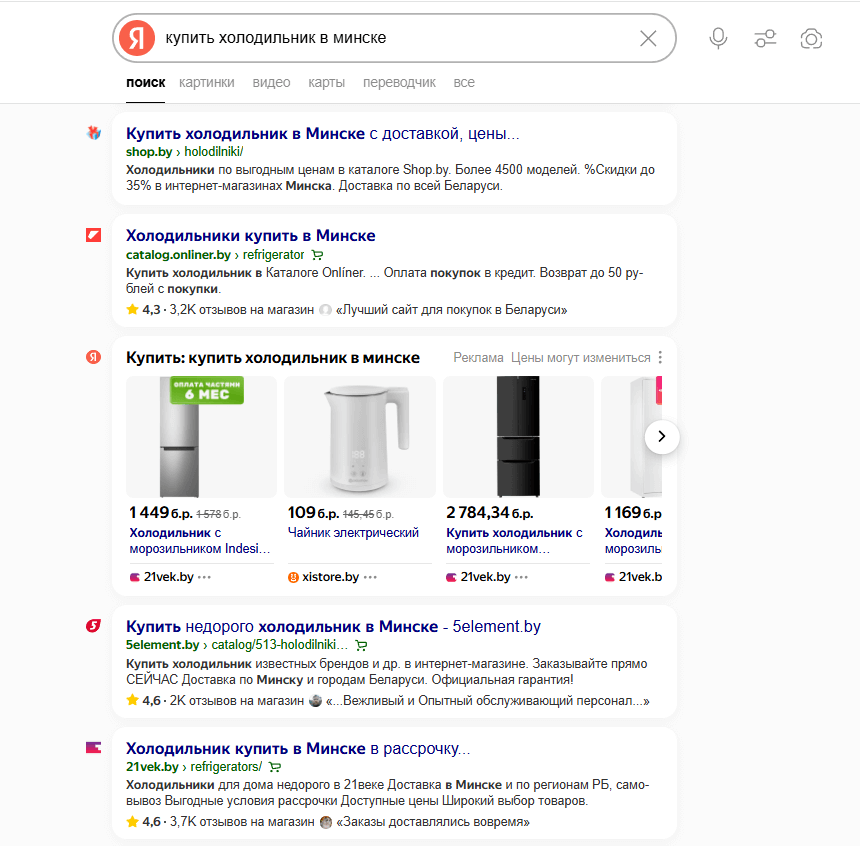
Task: Click the partially visible white fridge thumbnail
Action: (631, 437)
